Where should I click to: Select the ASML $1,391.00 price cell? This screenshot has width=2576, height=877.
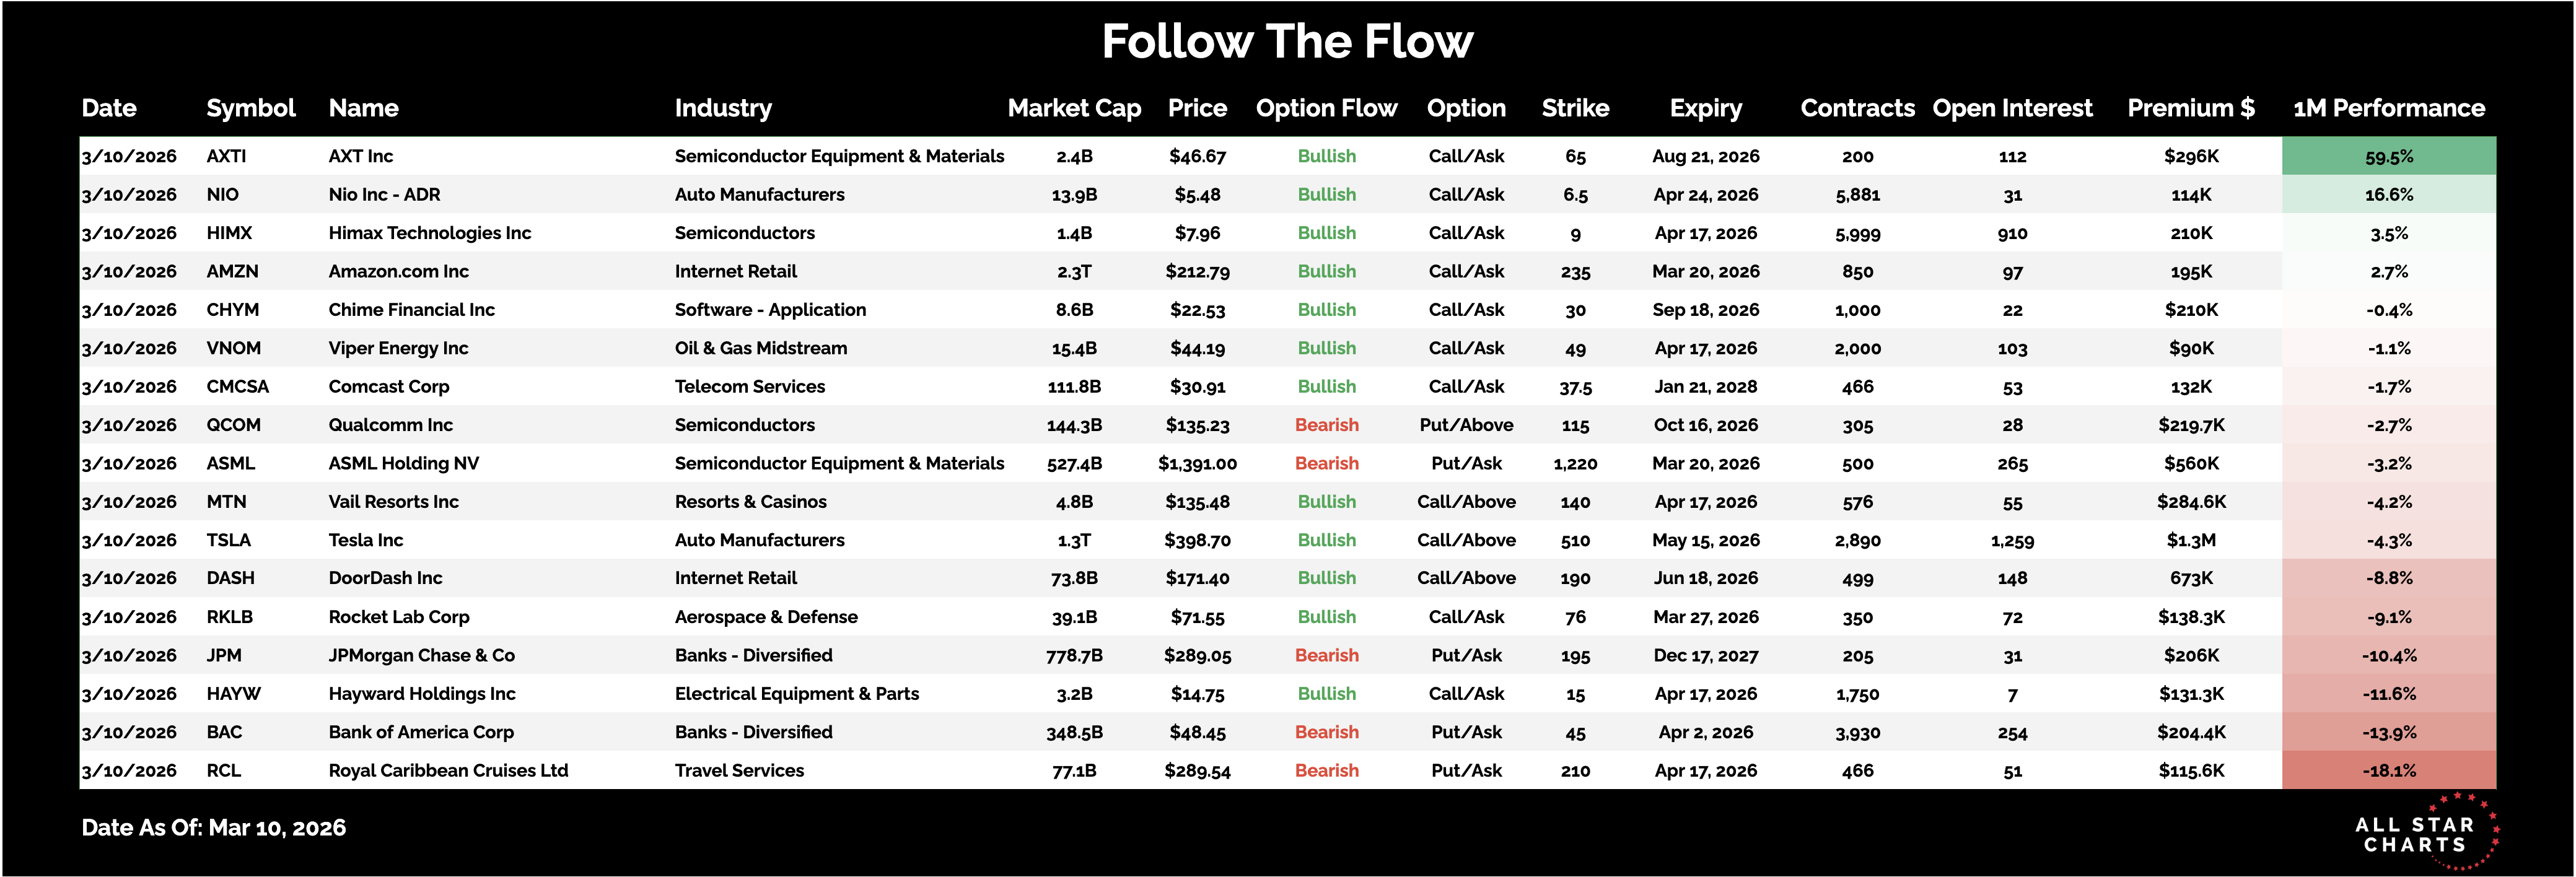click(1197, 464)
